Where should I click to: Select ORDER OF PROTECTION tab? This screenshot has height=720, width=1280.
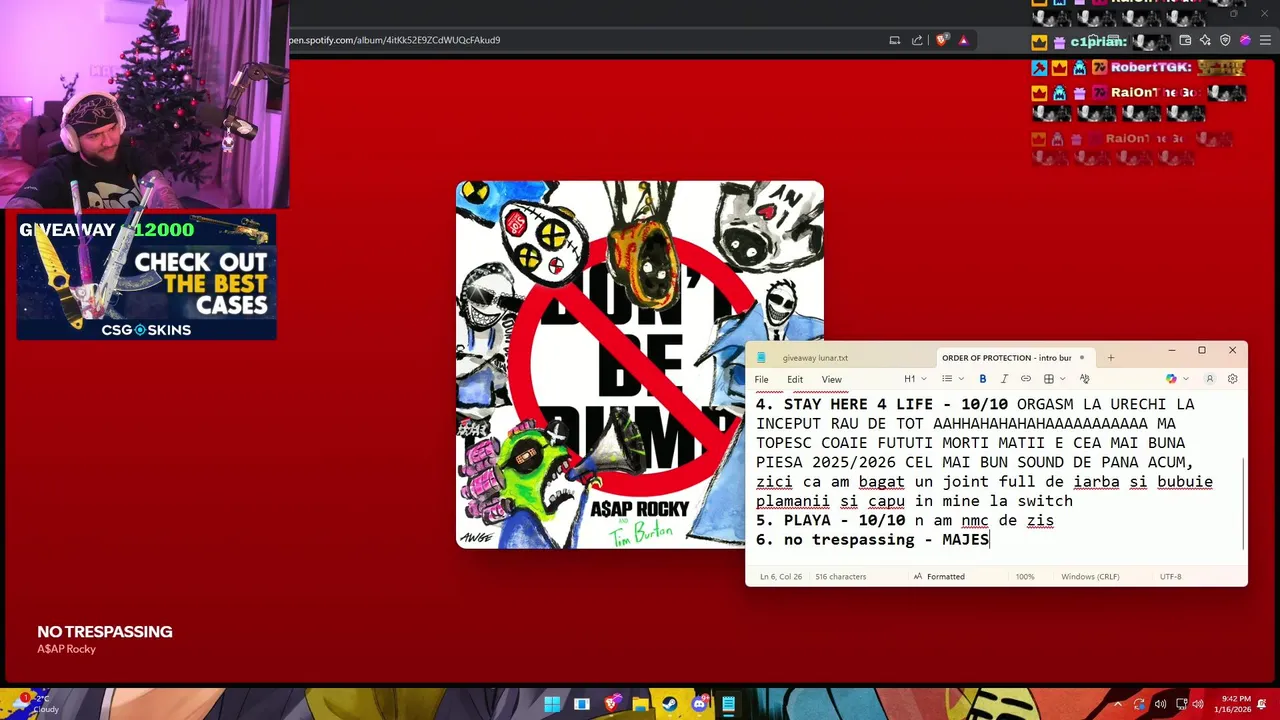1006,358
